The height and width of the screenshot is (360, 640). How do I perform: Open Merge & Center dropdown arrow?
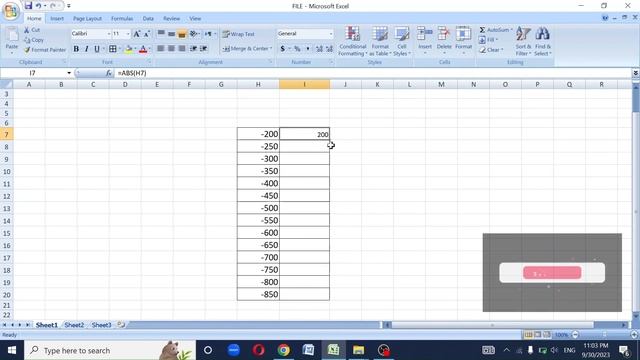point(271,49)
